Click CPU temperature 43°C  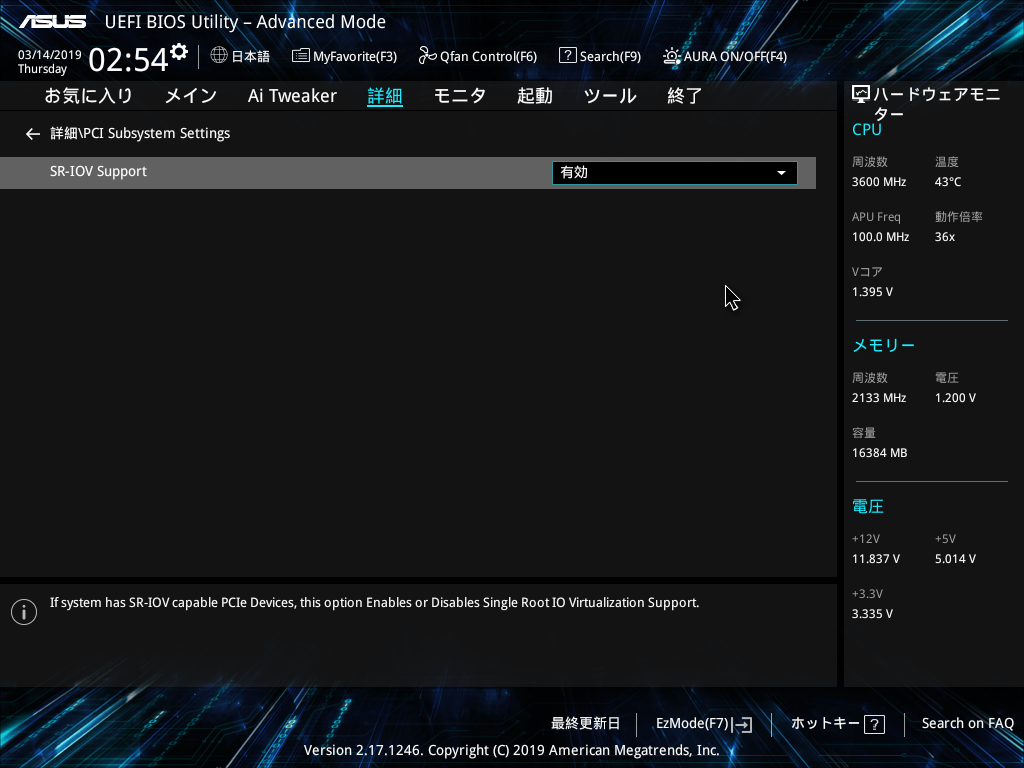(x=948, y=182)
